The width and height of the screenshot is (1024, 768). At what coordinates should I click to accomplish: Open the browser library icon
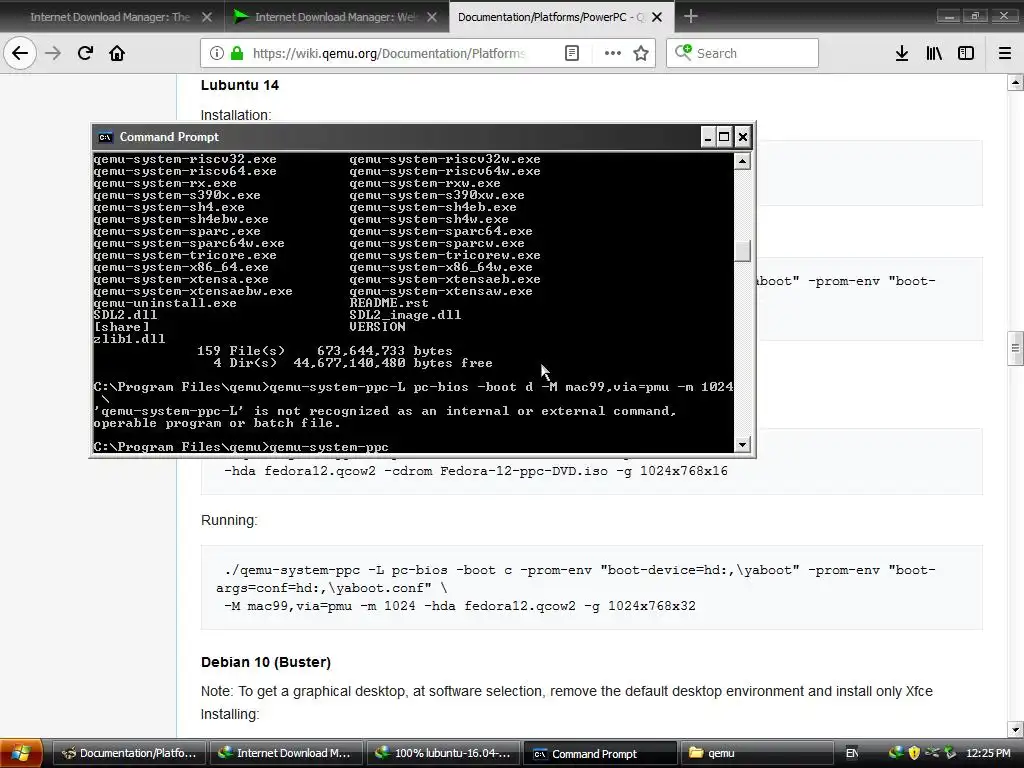click(x=934, y=53)
